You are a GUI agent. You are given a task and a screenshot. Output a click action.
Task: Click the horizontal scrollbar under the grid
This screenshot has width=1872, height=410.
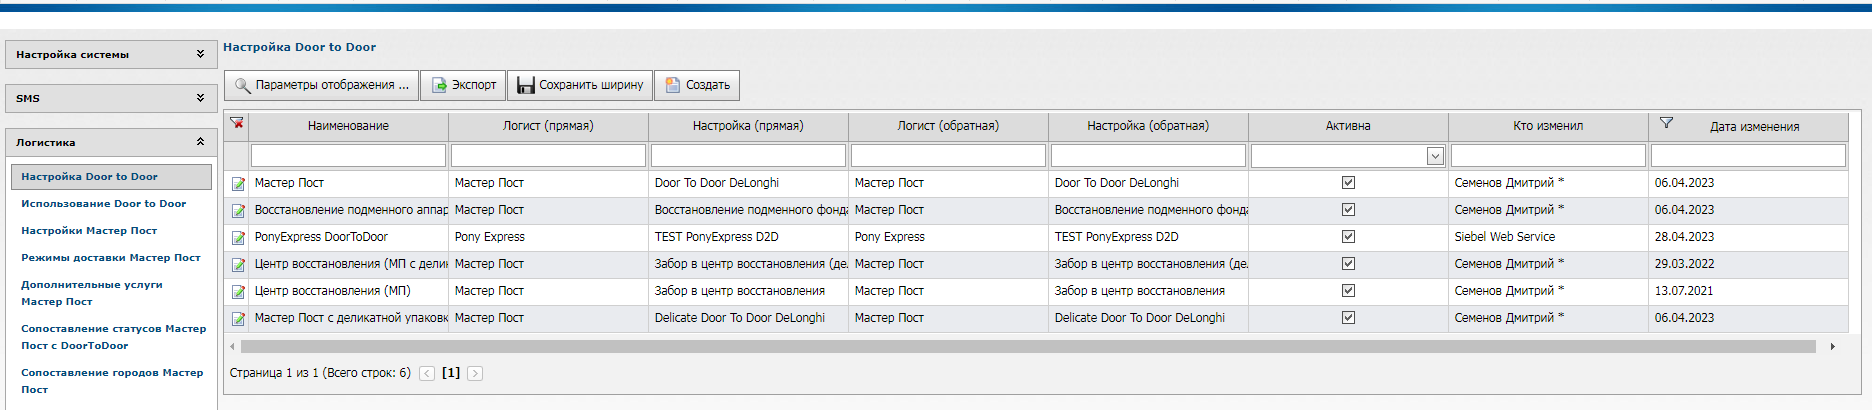click(1028, 347)
